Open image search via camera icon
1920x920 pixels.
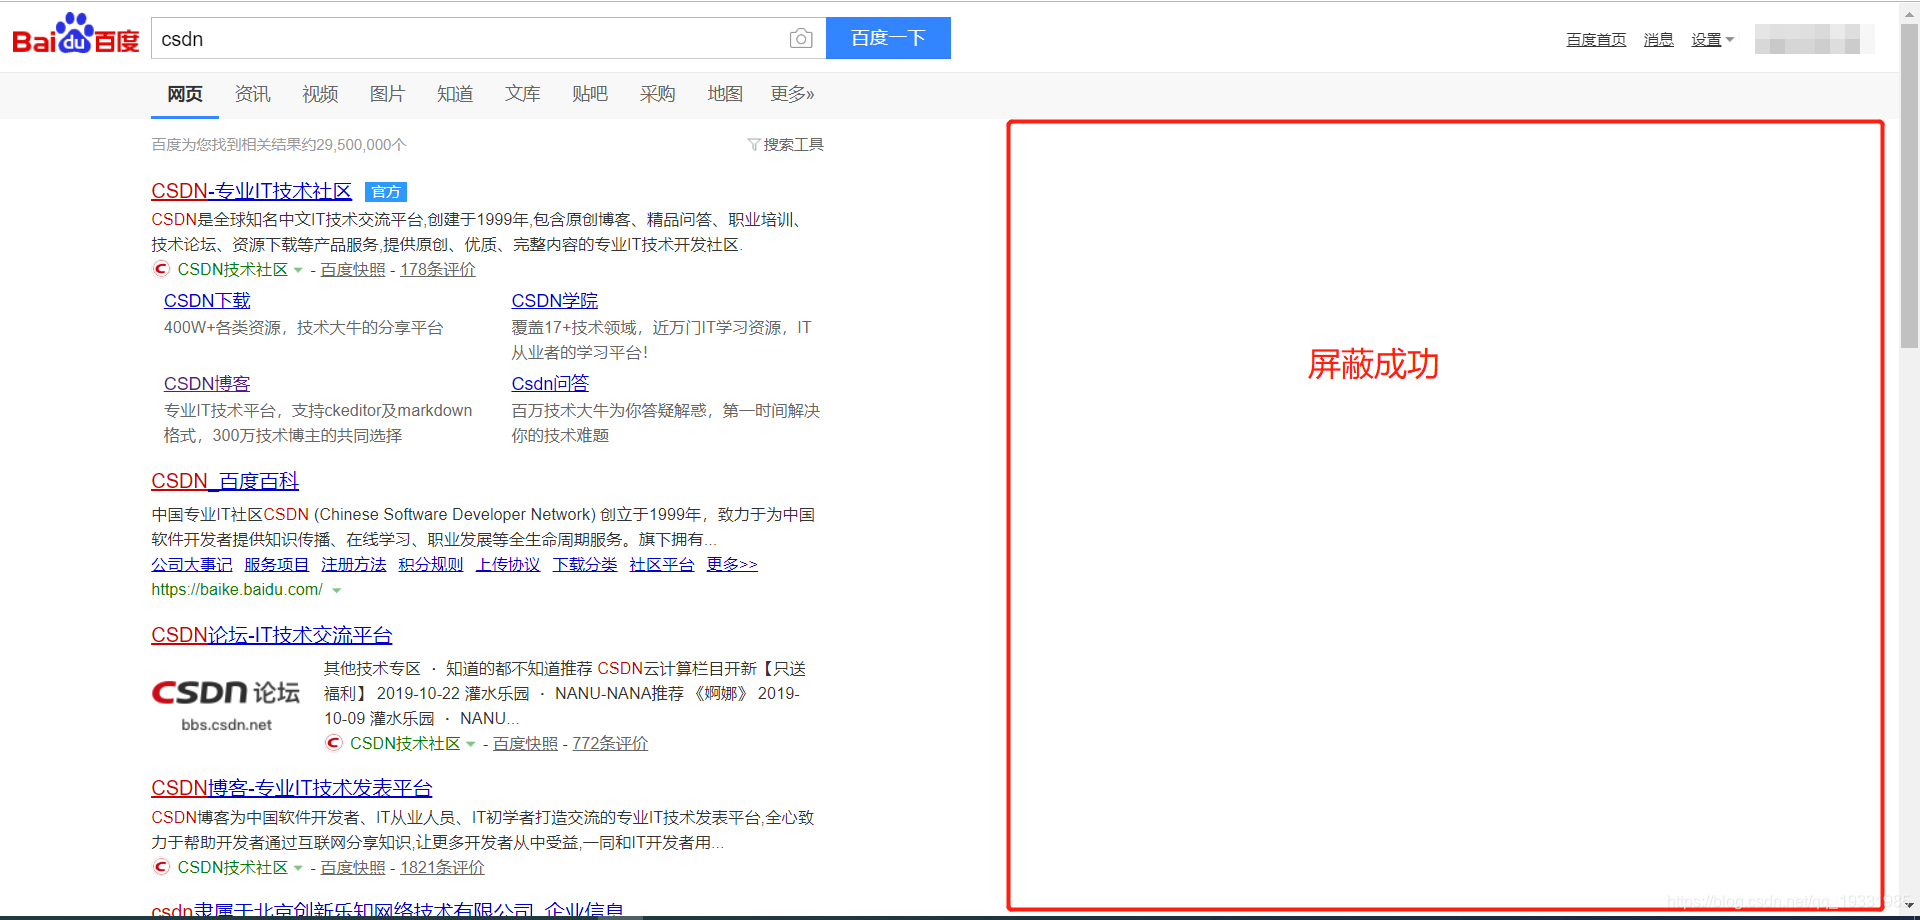(801, 38)
